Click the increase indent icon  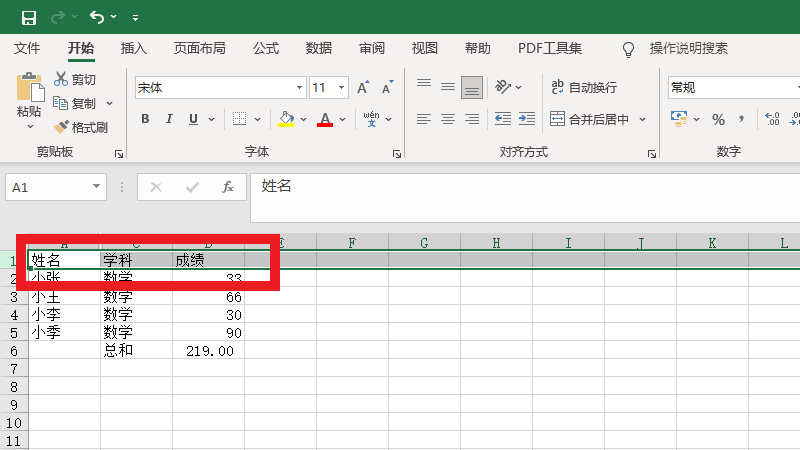pos(526,119)
